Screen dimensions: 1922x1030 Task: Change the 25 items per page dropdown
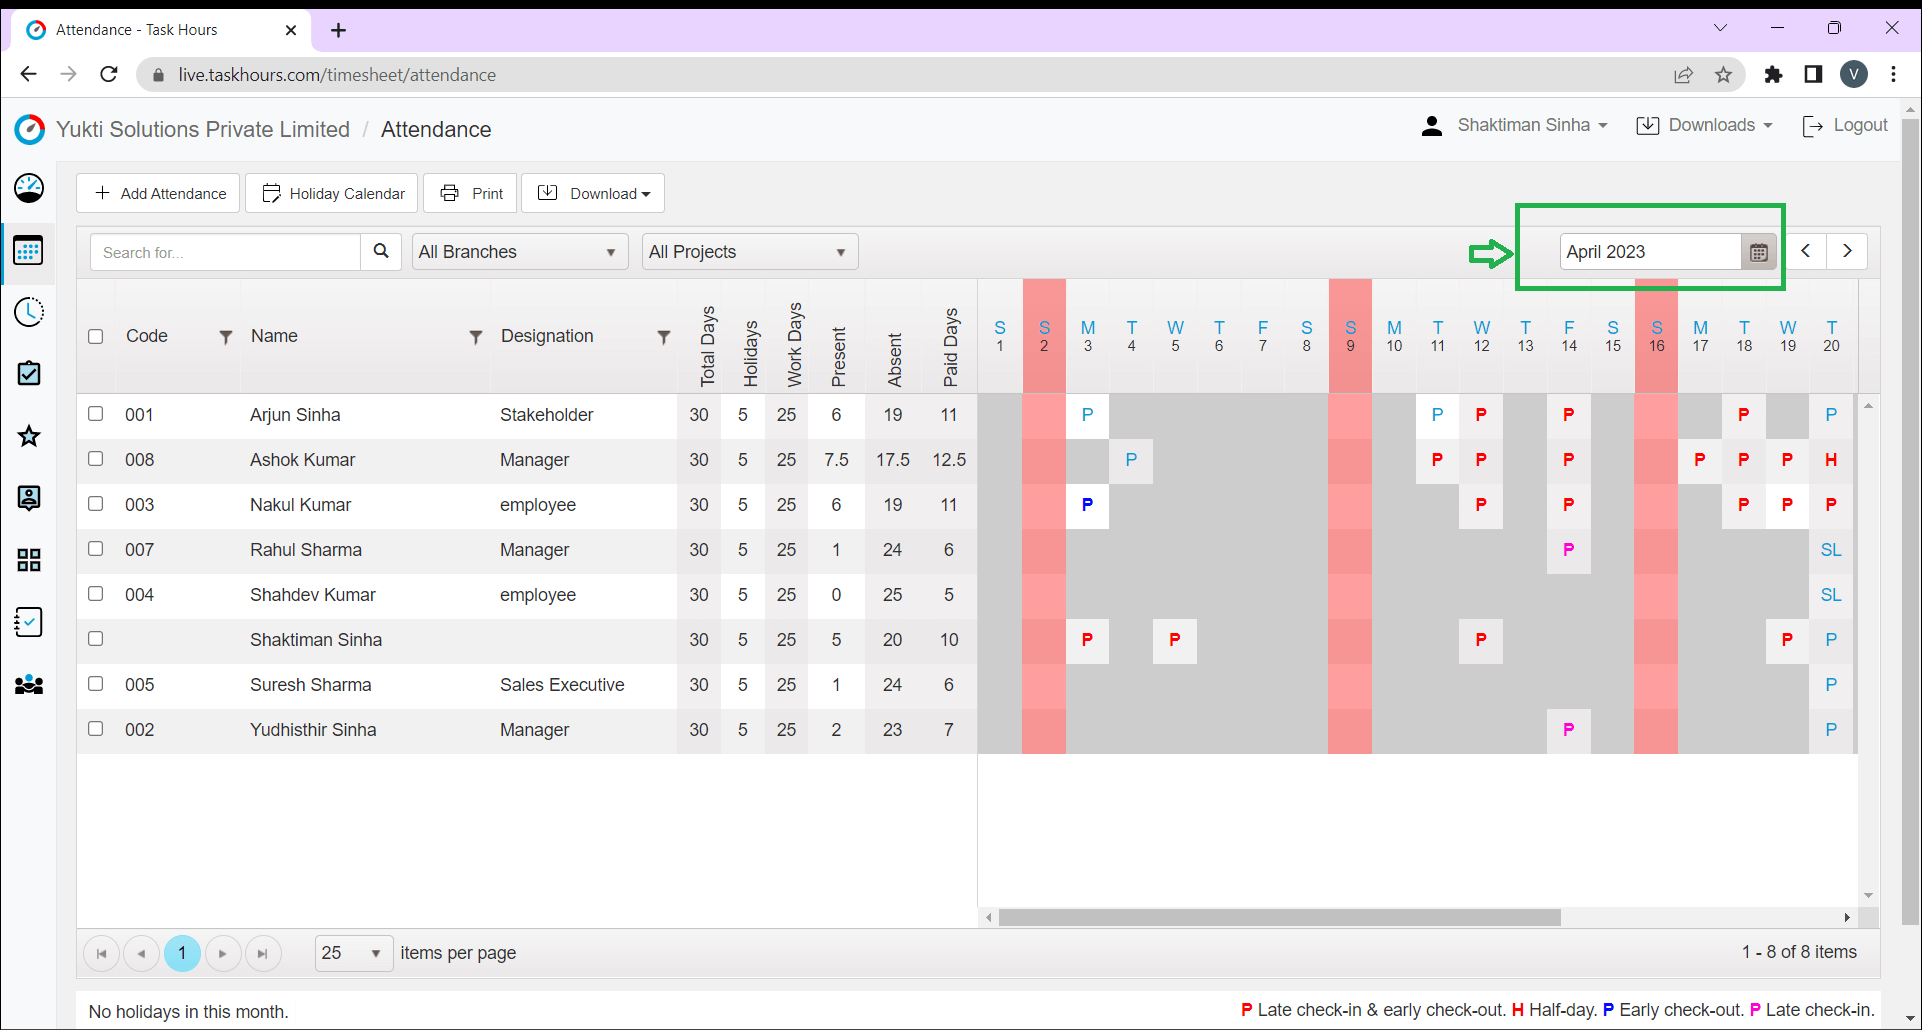click(x=354, y=953)
